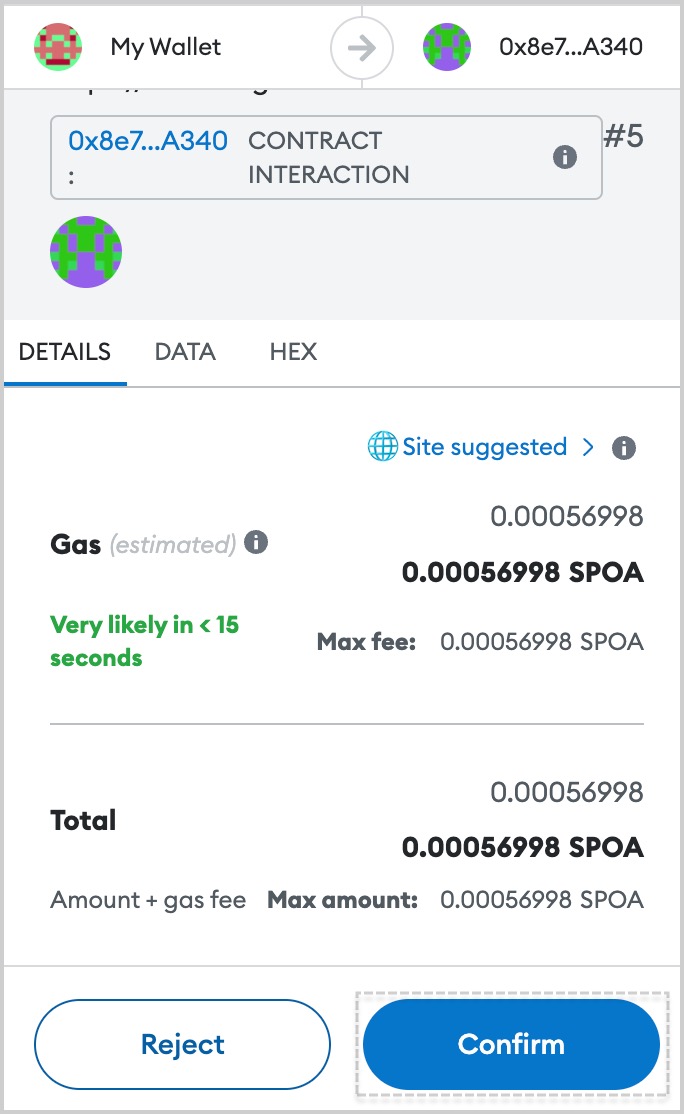
Task: Reject the transaction
Action: (x=183, y=1044)
